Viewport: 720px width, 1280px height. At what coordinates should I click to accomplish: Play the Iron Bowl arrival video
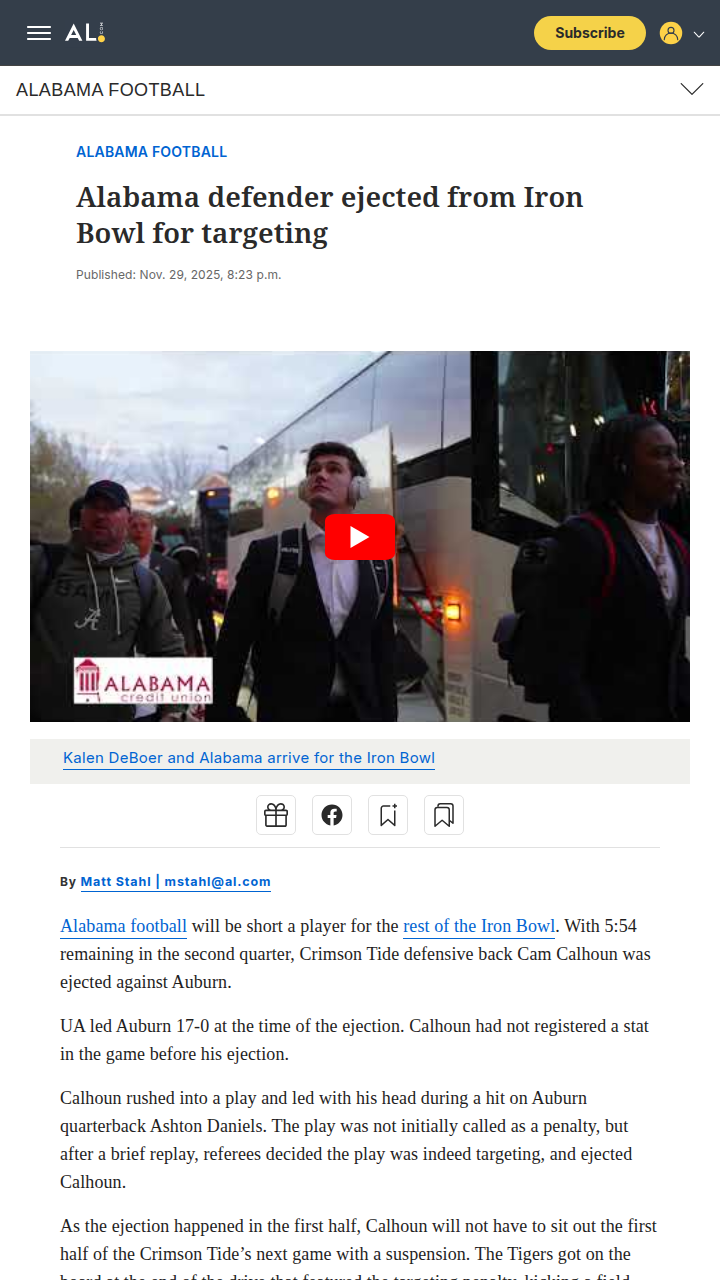point(360,537)
